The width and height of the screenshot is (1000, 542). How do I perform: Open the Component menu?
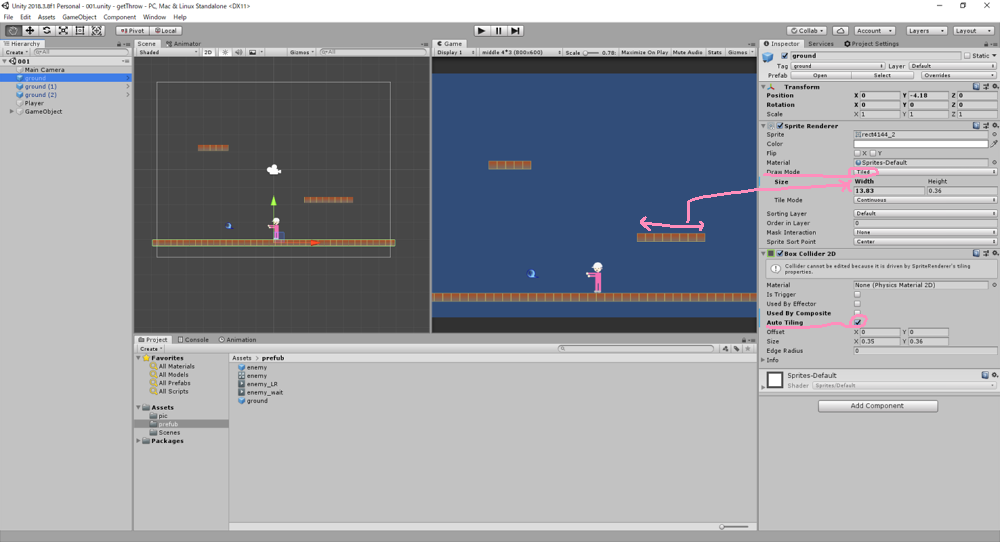119,17
